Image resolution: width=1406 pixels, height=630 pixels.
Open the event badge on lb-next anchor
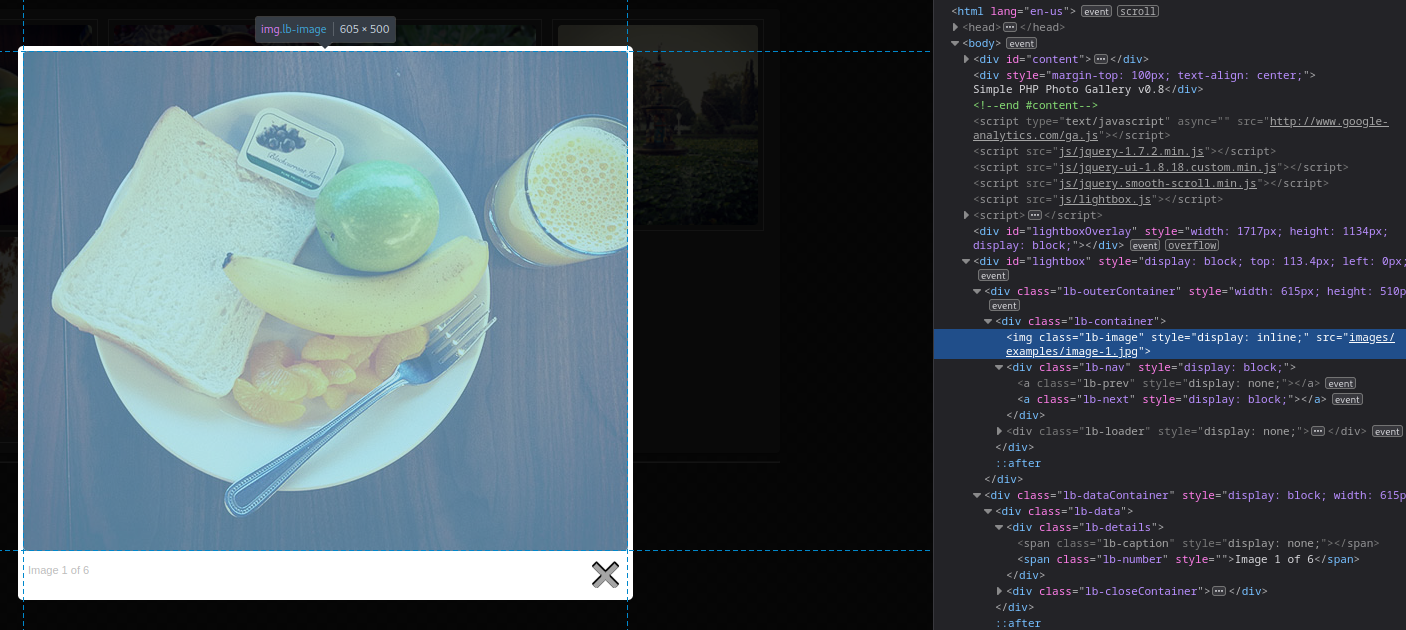tap(1347, 399)
